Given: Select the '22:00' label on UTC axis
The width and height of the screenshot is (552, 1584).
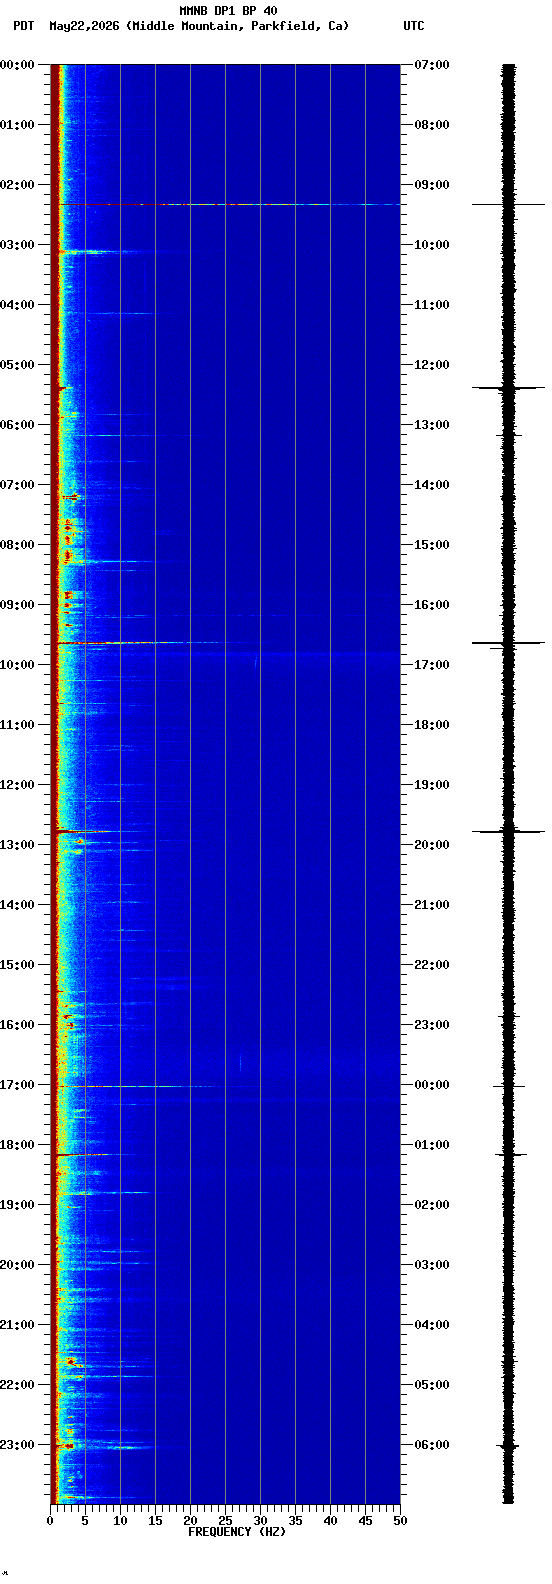Looking at the screenshot, I should 432,965.
